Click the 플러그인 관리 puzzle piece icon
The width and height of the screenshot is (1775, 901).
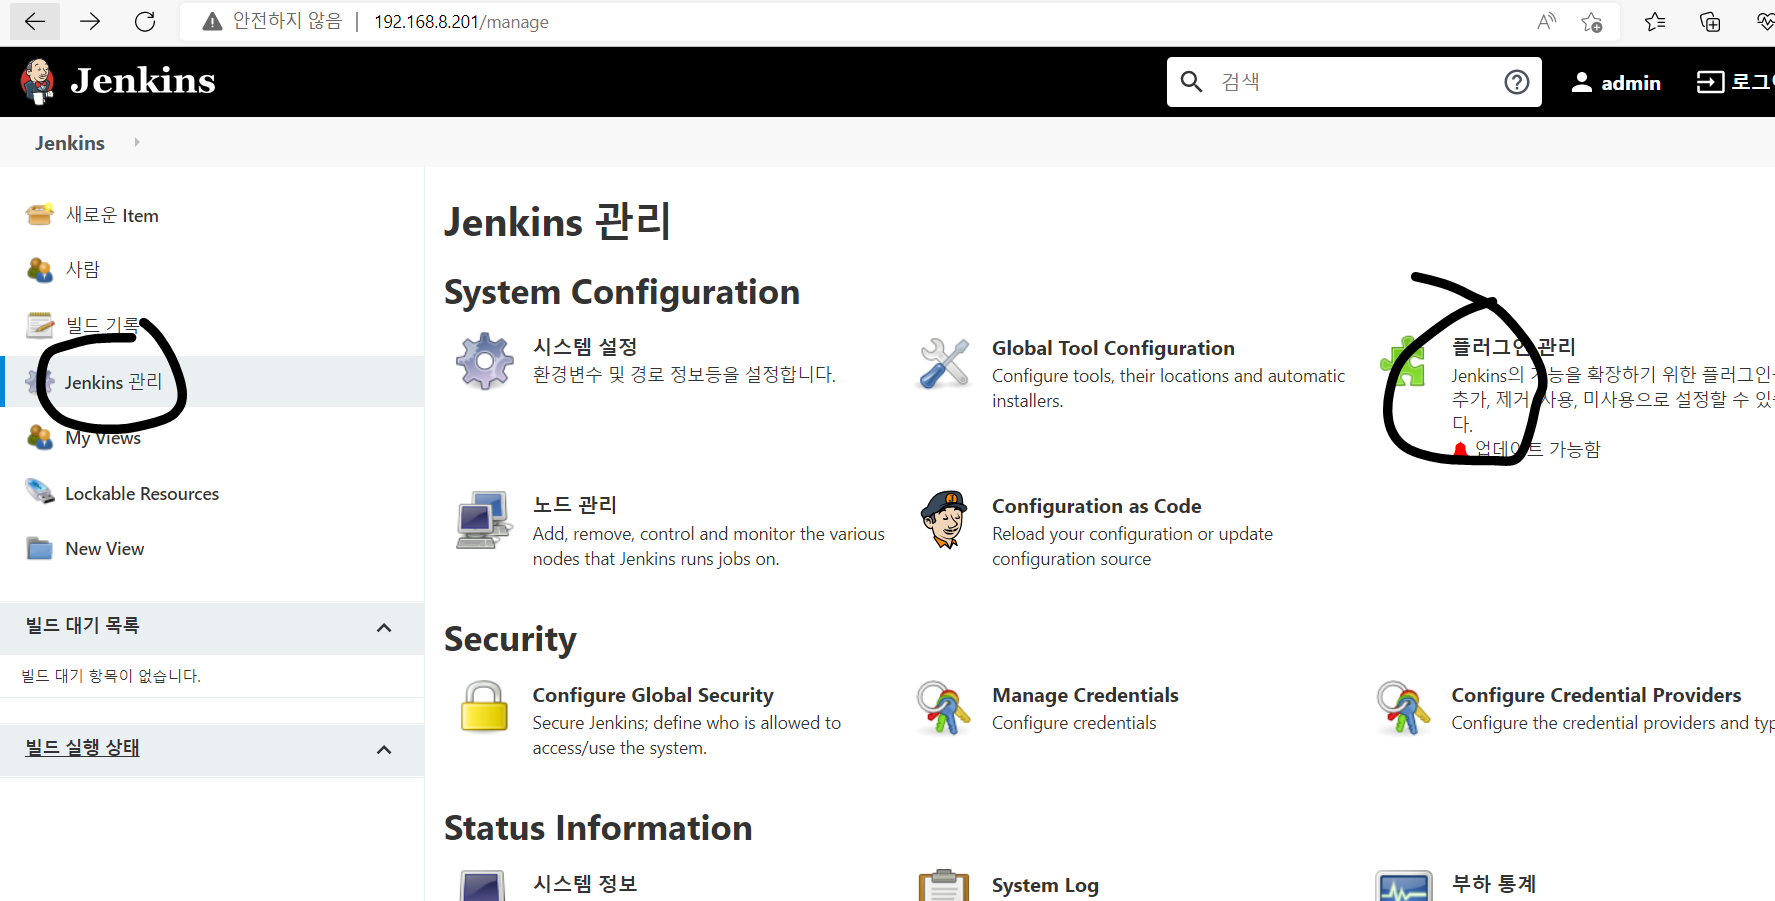point(1403,361)
